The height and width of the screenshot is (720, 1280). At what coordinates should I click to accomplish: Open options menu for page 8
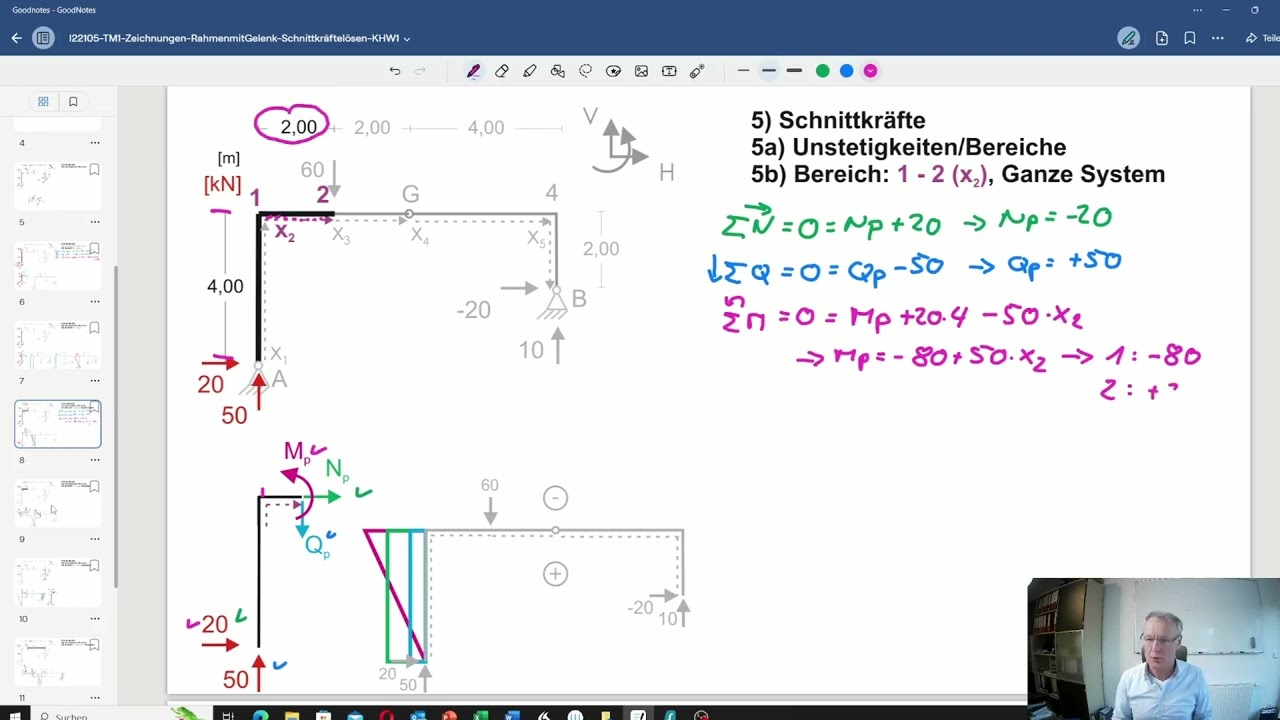tap(95, 460)
